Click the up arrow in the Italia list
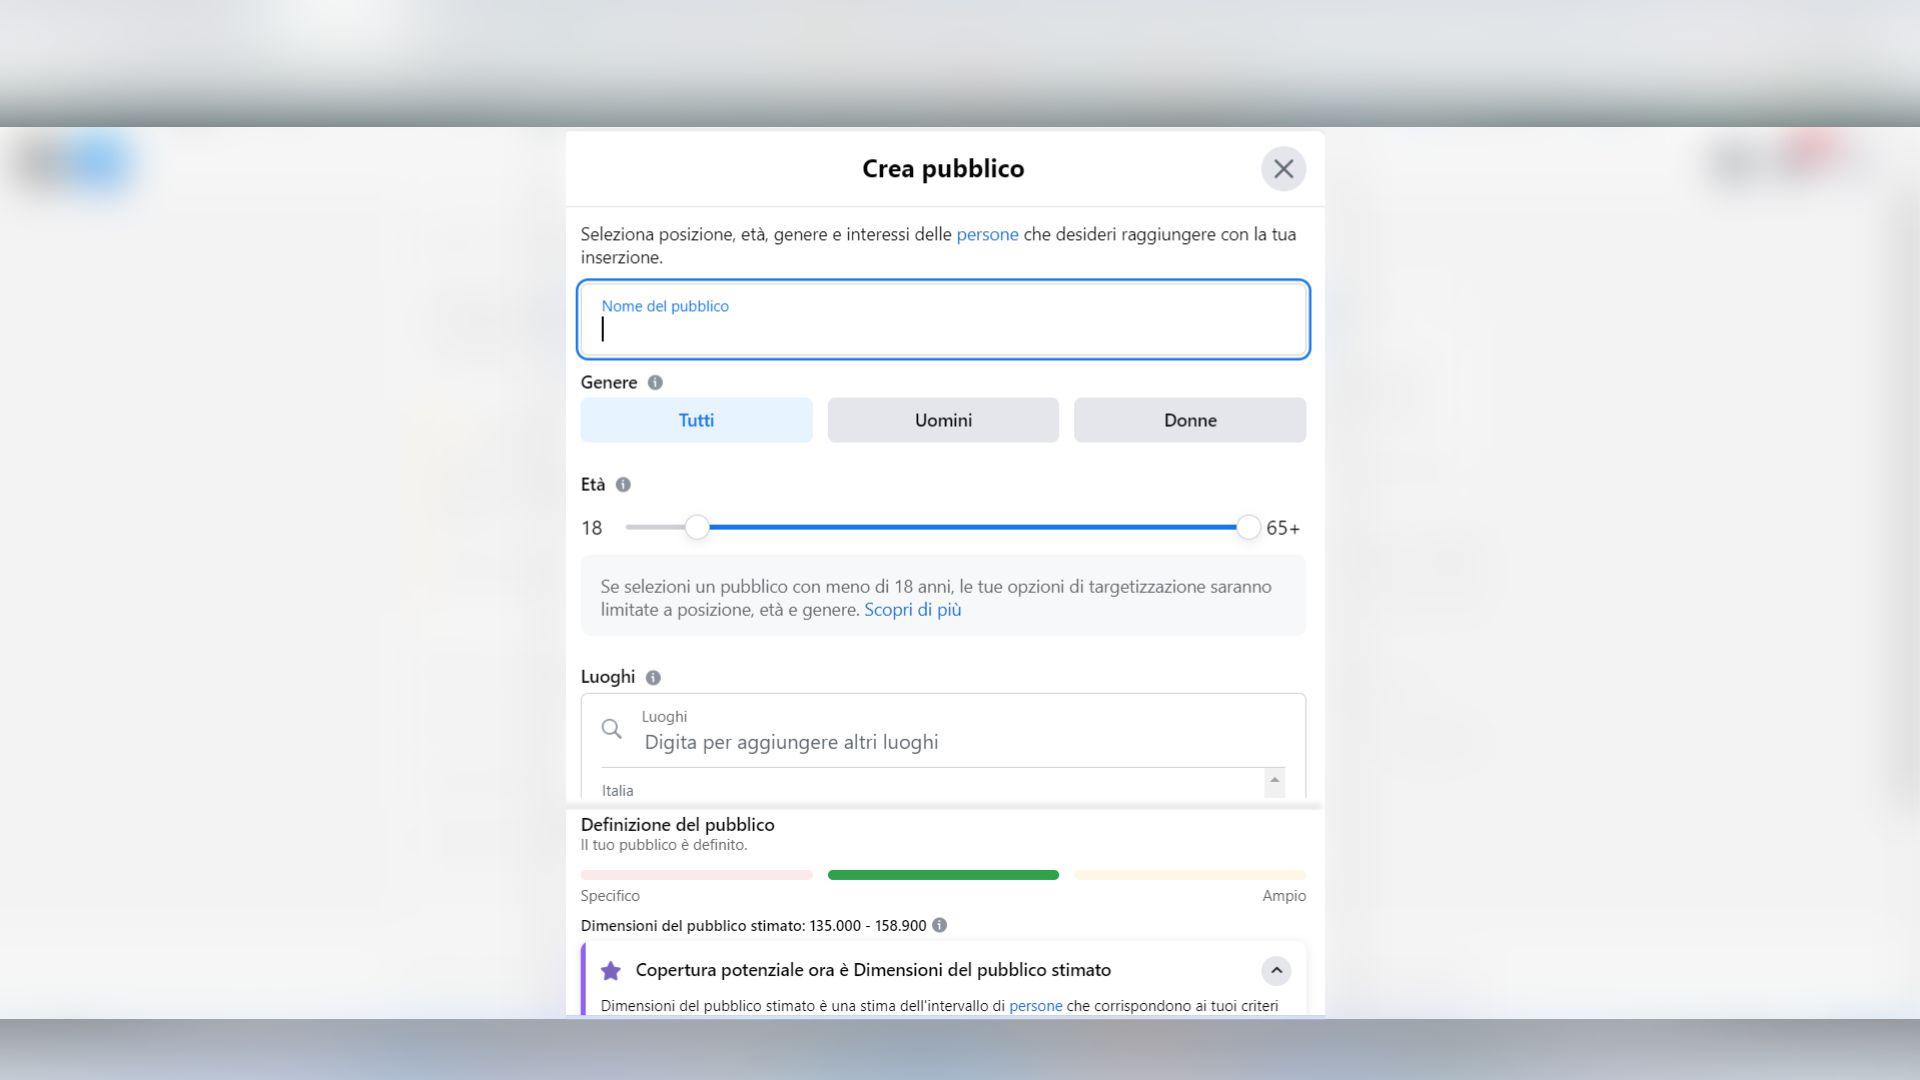Screen dimensions: 1920x1080 (x=1273, y=780)
